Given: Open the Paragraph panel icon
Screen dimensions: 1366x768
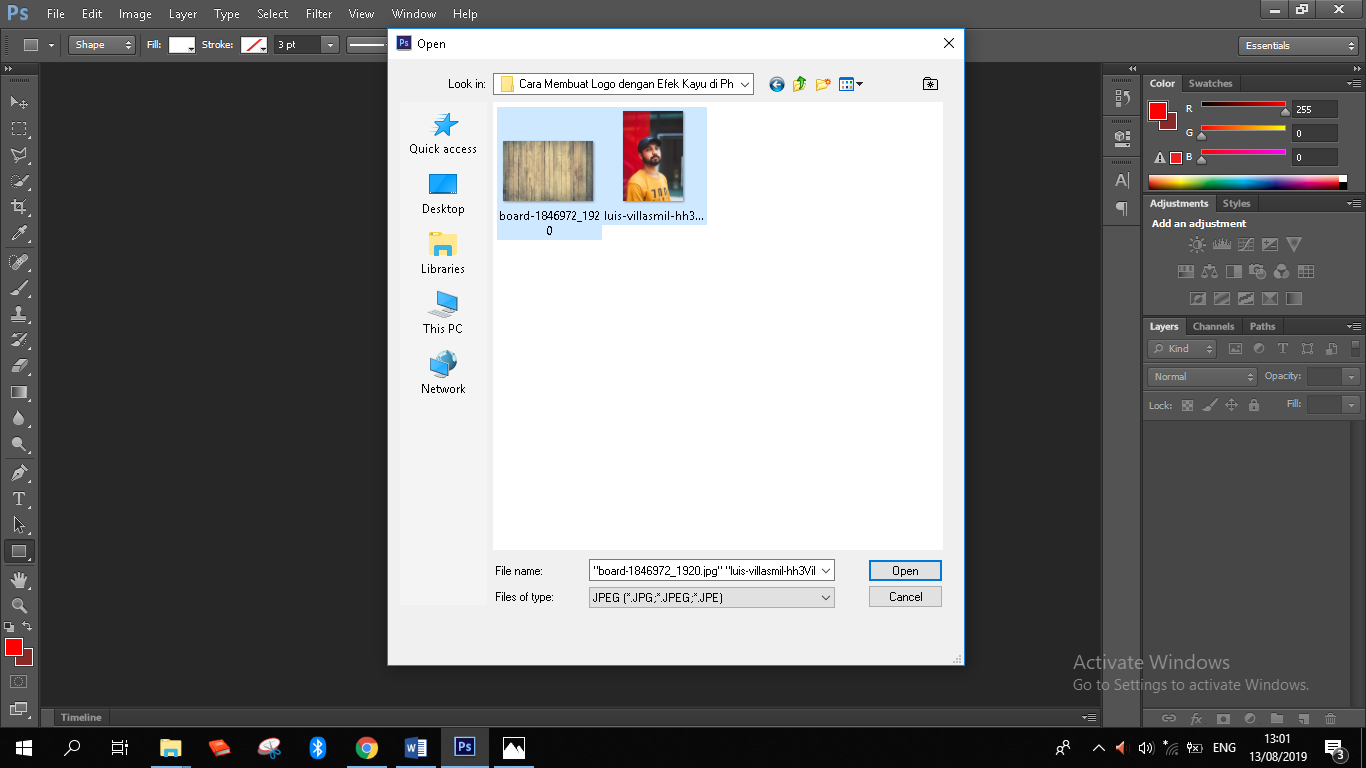Looking at the screenshot, I should coord(1122,208).
